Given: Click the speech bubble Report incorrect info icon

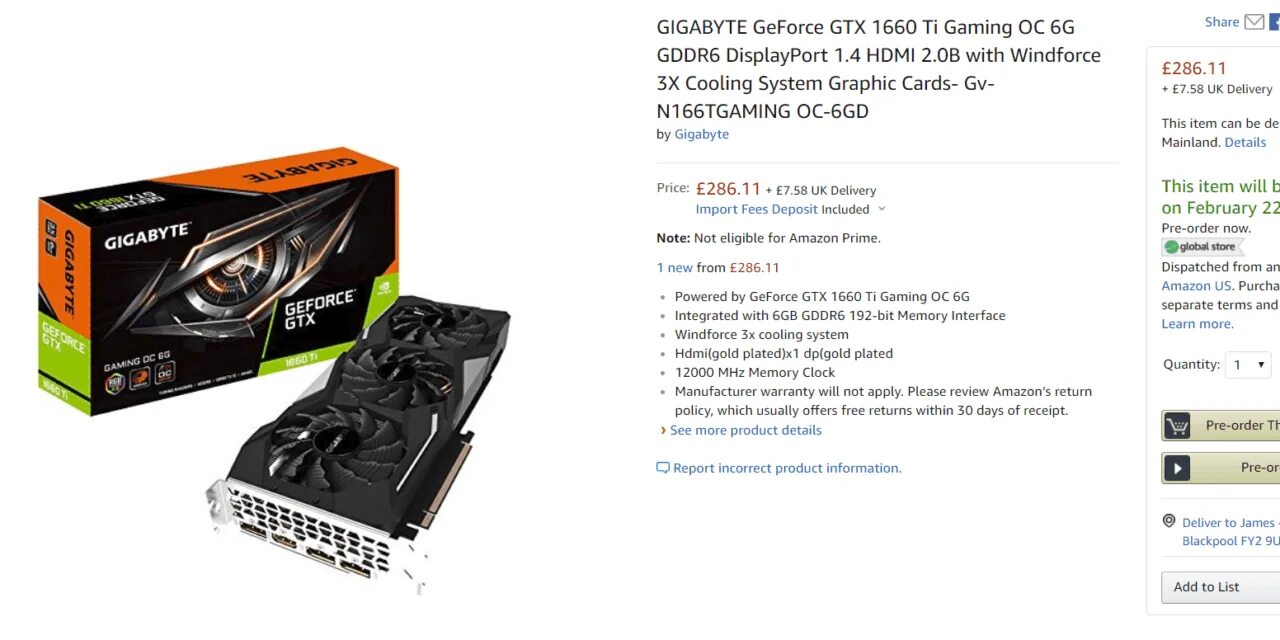Looking at the screenshot, I should 662,468.
